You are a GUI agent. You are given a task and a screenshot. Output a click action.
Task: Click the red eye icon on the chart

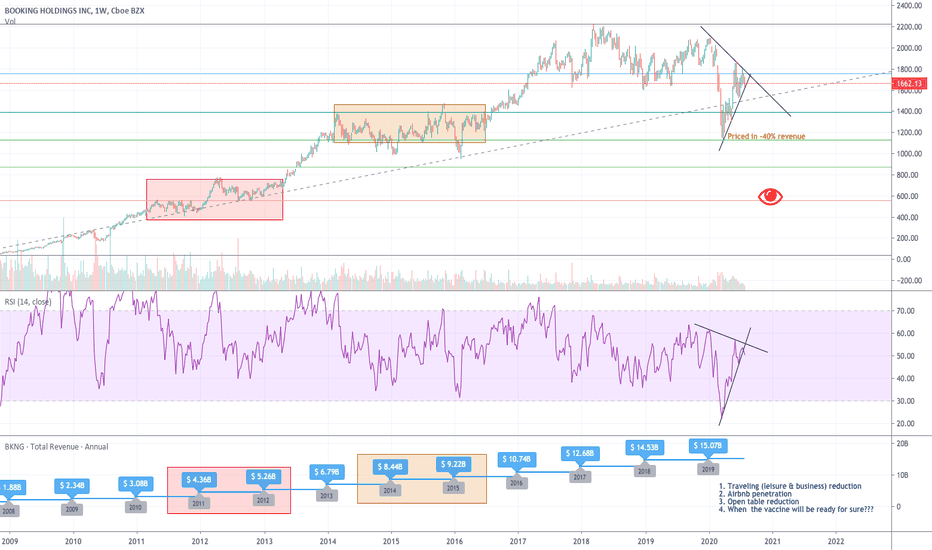pyautogui.click(x=770, y=196)
